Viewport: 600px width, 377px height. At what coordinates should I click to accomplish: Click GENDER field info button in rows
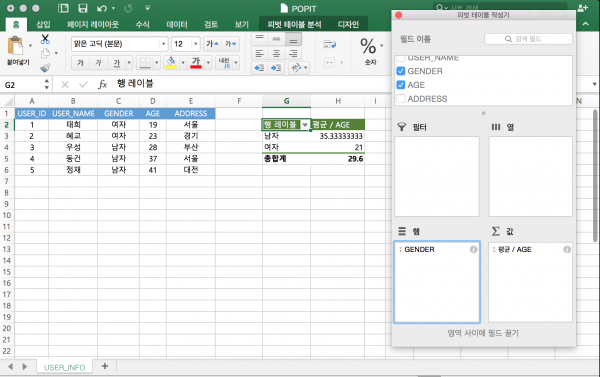473,250
